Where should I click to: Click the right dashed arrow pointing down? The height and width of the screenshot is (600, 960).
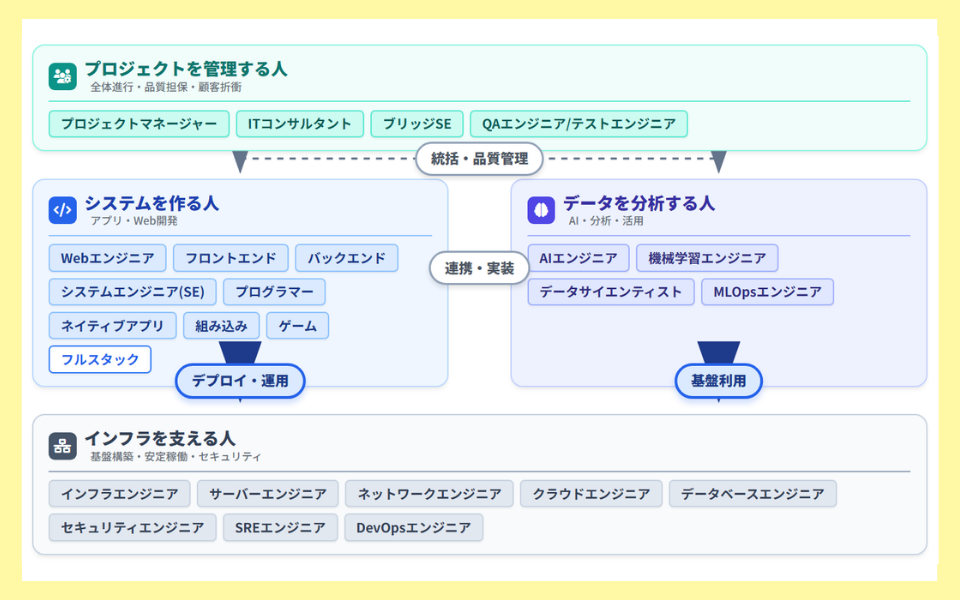(x=718, y=161)
